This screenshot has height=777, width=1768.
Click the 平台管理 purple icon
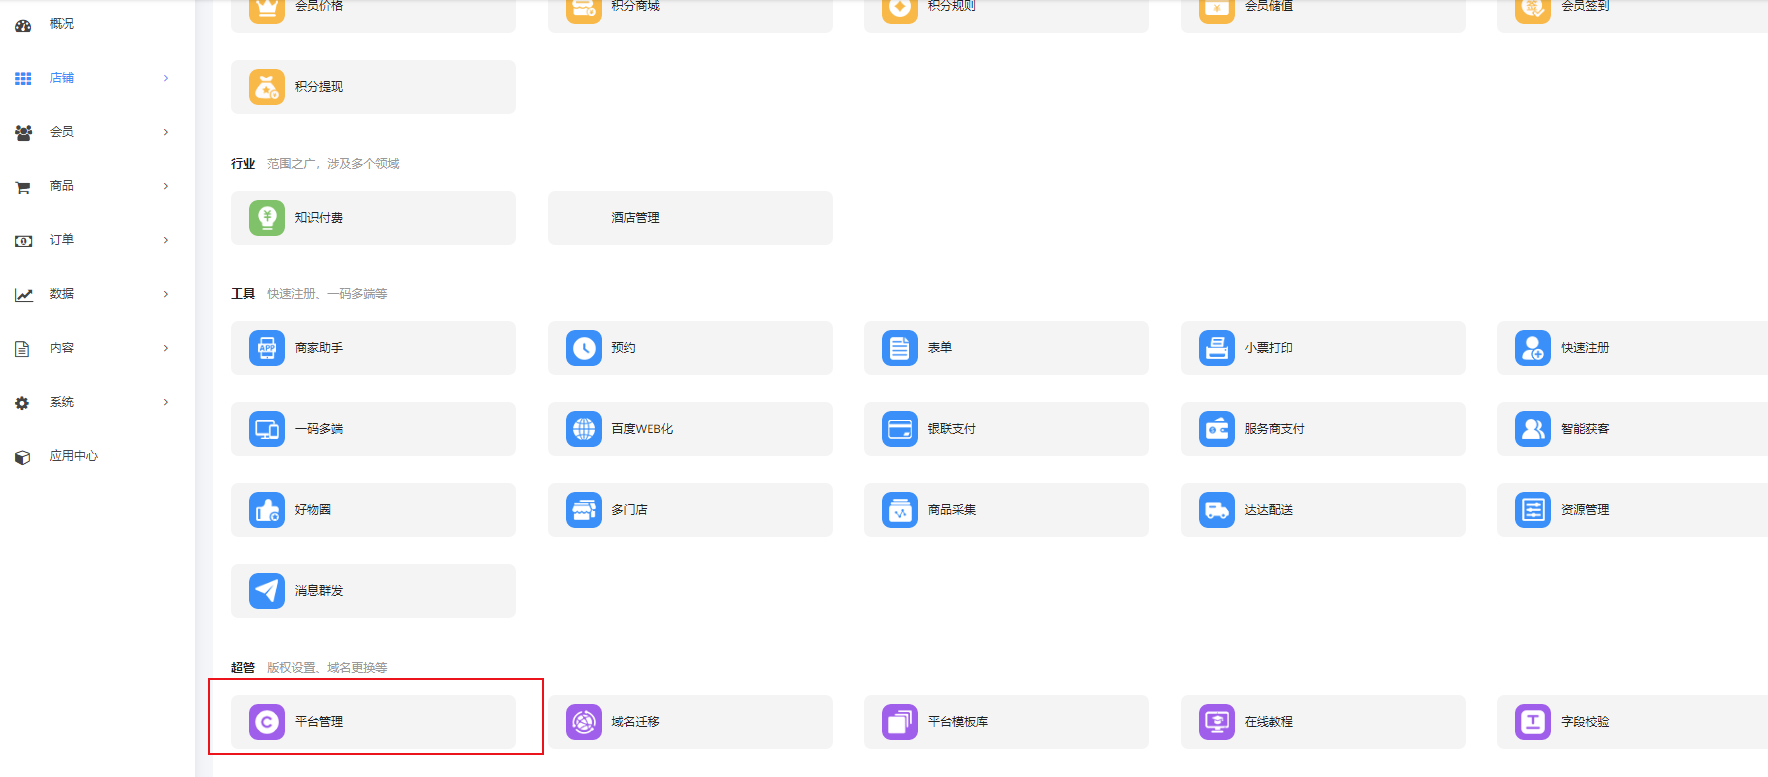267,722
